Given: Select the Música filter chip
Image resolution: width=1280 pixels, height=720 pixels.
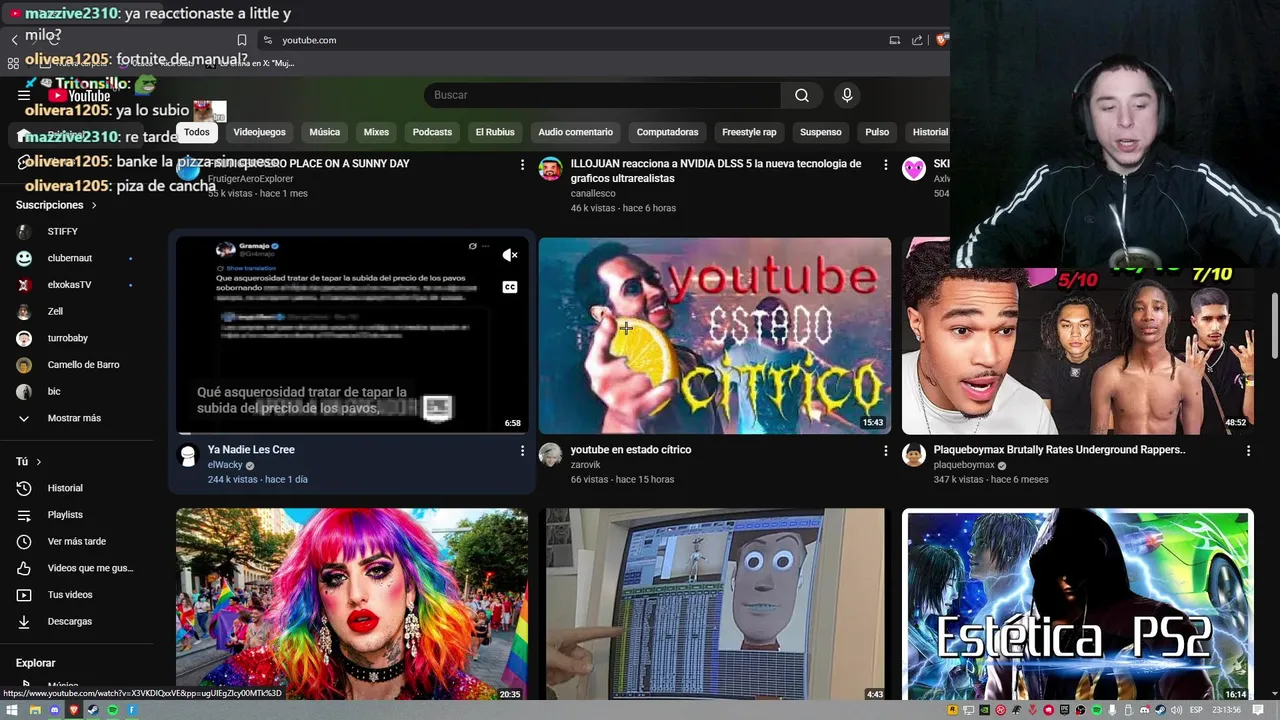Looking at the screenshot, I should [x=325, y=132].
